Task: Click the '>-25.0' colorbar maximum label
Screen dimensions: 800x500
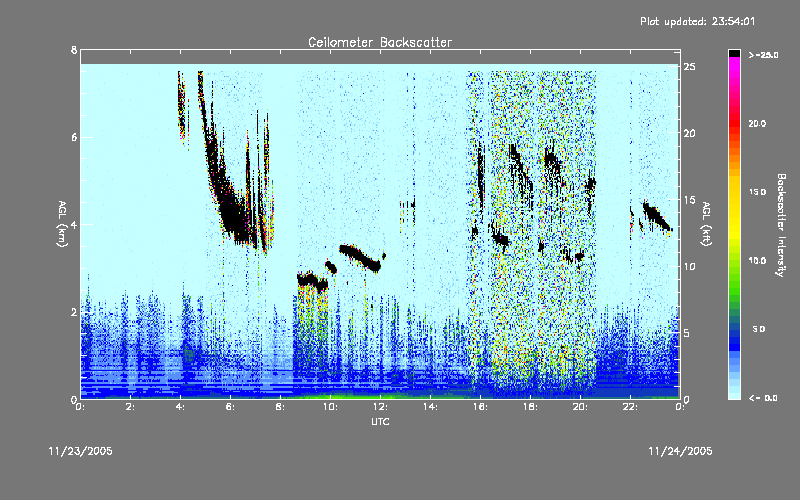Action: click(x=763, y=55)
